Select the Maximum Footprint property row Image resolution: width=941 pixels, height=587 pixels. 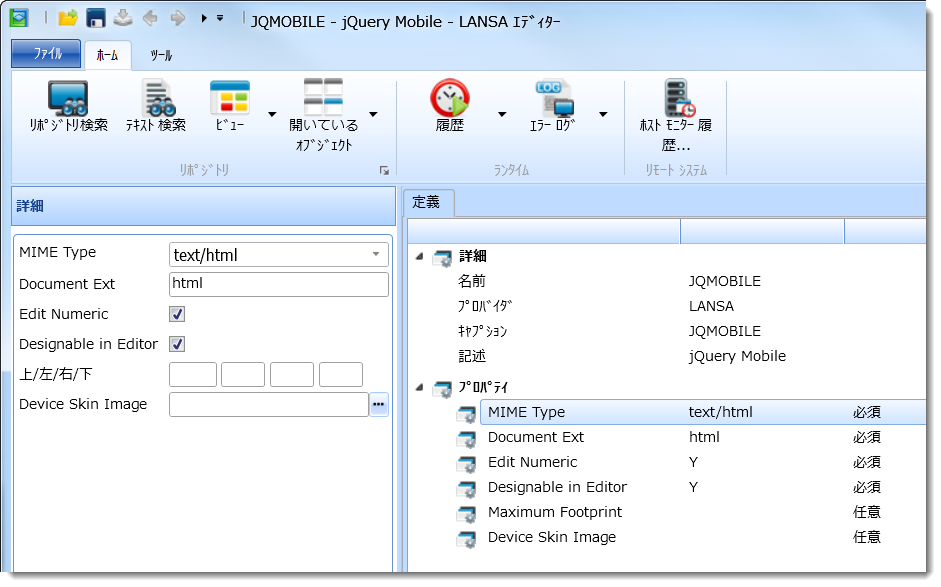(x=703, y=512)
